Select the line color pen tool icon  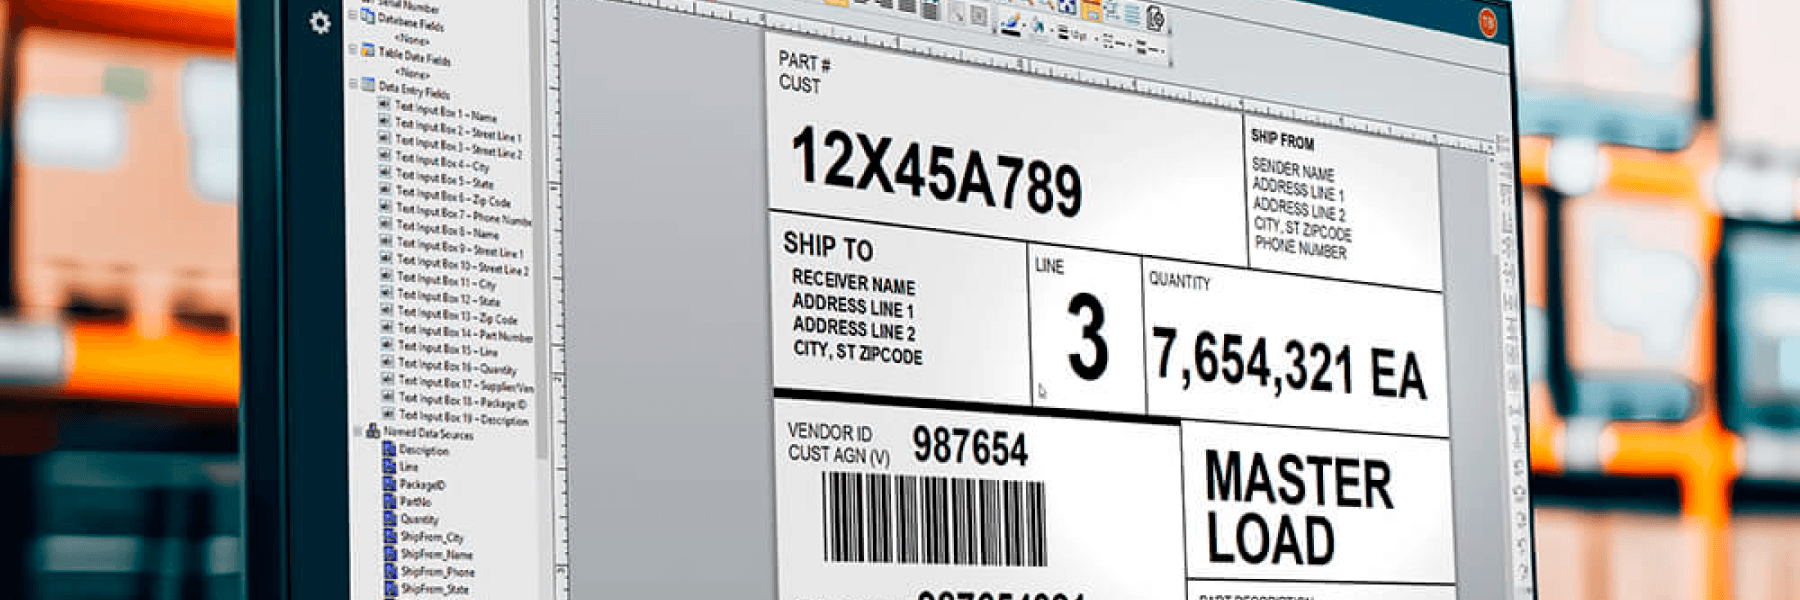[1012, 24]
